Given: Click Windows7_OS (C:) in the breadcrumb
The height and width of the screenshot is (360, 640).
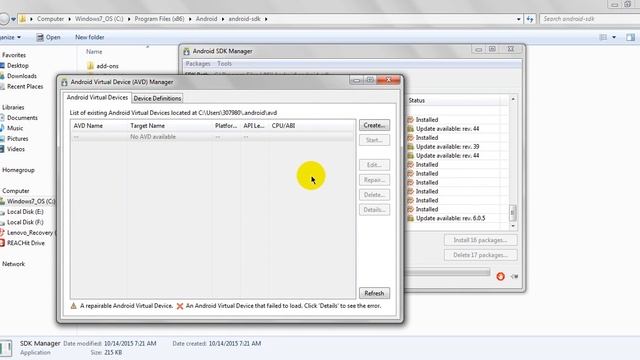Looking at the screenshot, I should click(99, 19).
